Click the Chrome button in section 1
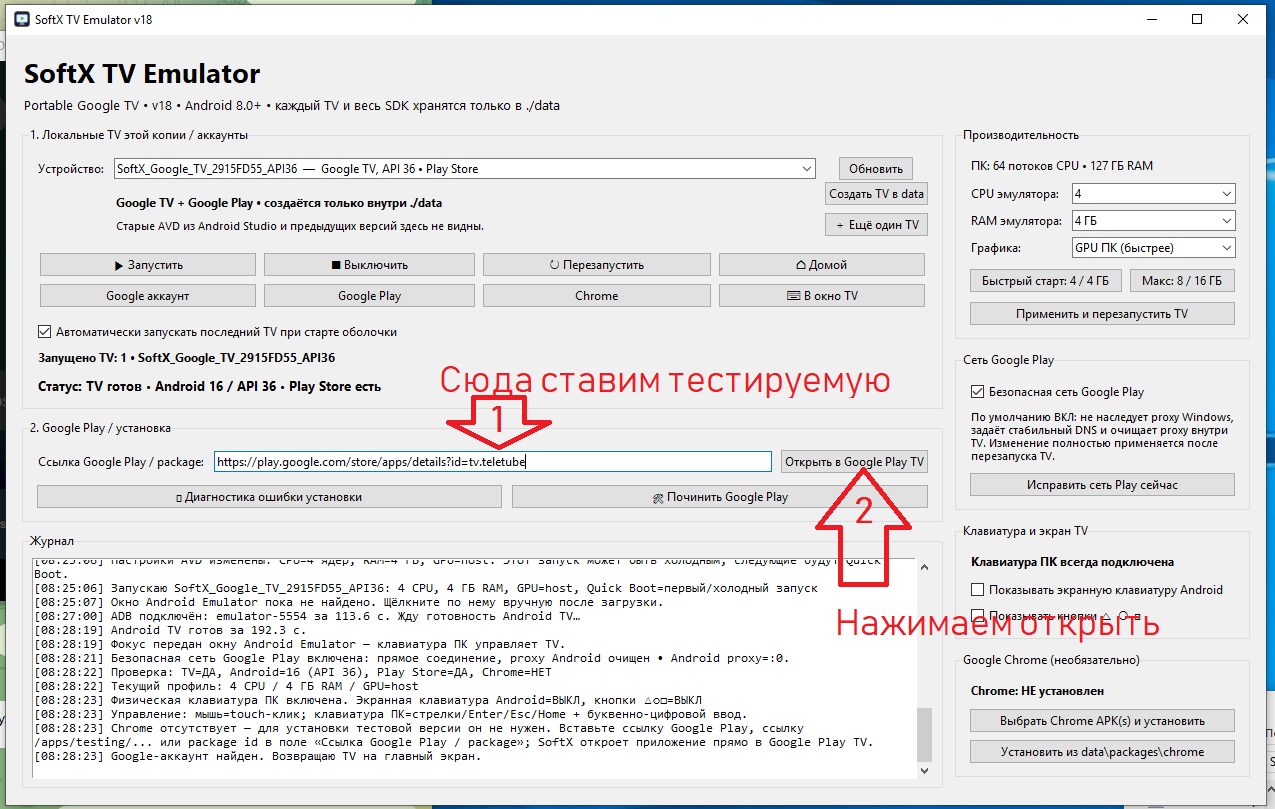1275x809 pixels. [x=596, y=296]
